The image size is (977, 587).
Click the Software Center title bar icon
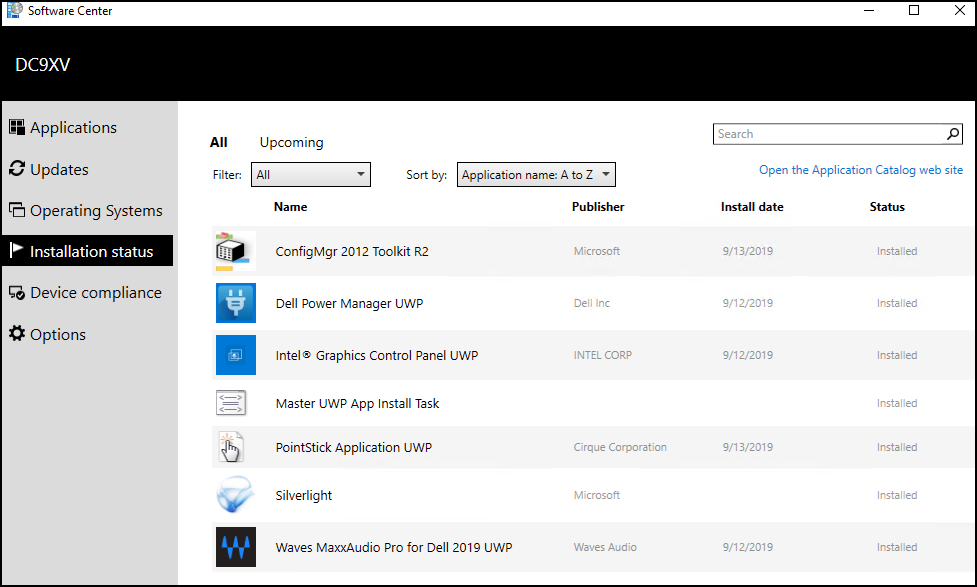coord(14,10)
